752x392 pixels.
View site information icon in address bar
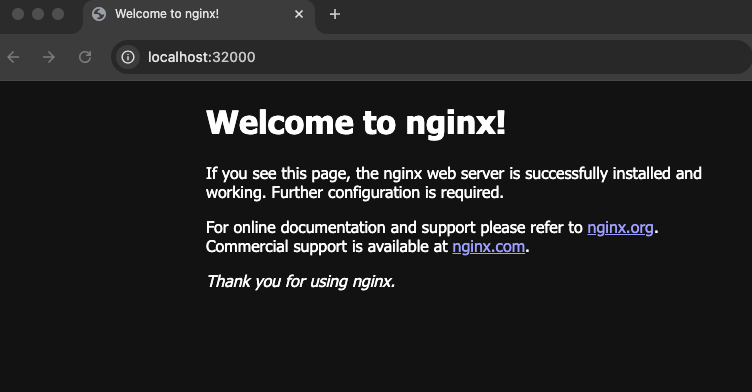click(128, 57)
